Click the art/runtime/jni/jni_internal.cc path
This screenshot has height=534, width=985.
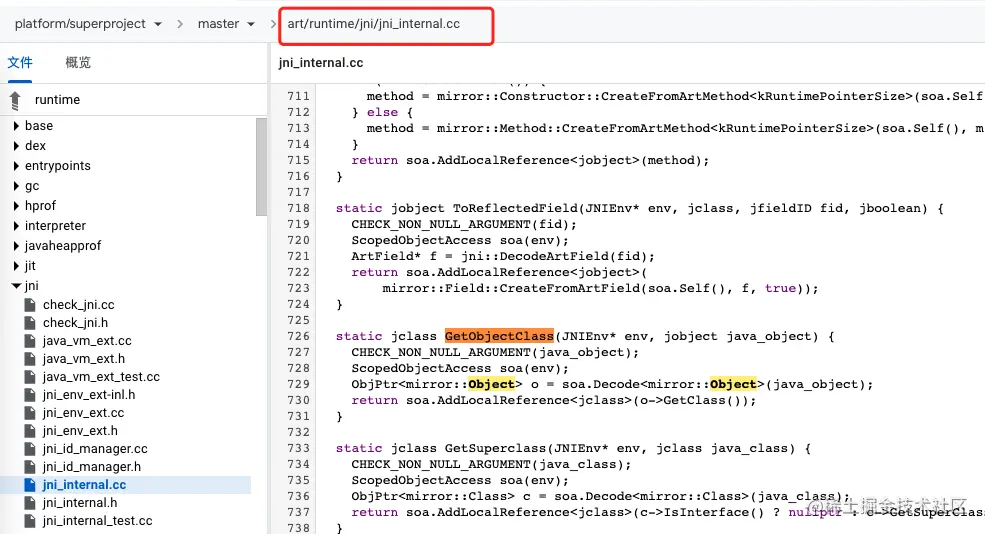coord(374,24)
